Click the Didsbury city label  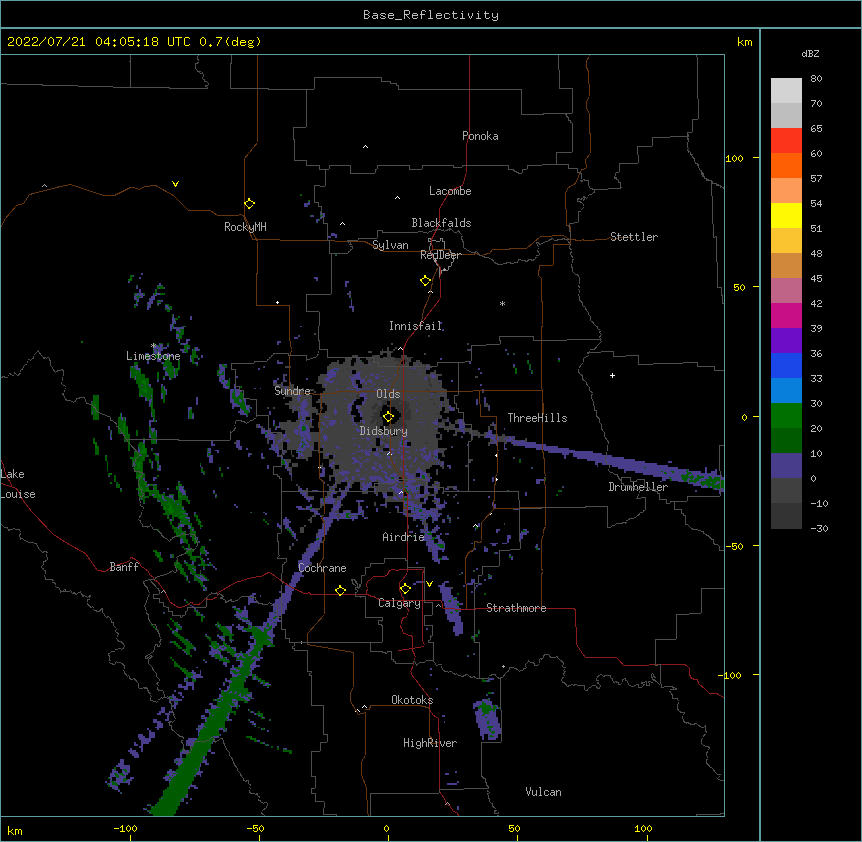(x=384, y=431)
